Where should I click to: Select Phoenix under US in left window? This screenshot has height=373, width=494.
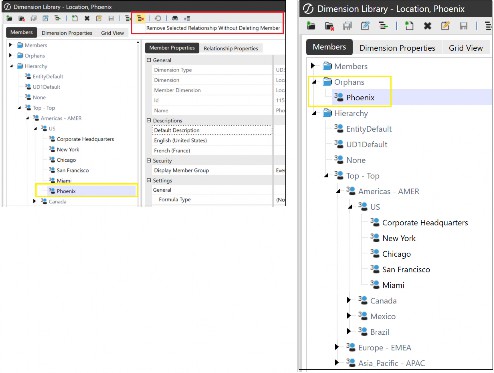point(65,191)
